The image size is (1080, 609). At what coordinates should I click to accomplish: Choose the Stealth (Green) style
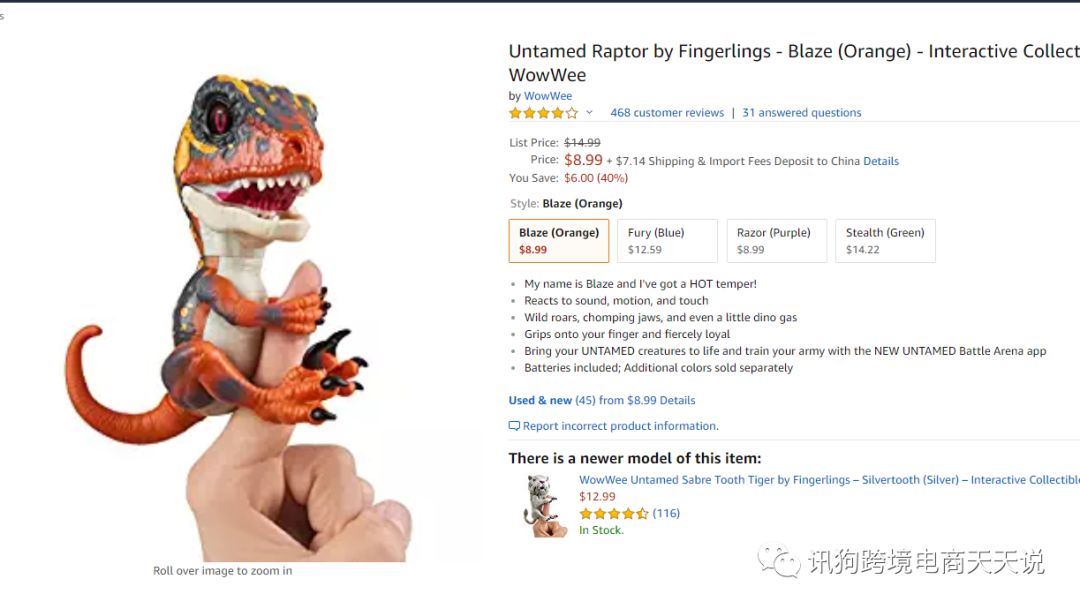point(885,241)
